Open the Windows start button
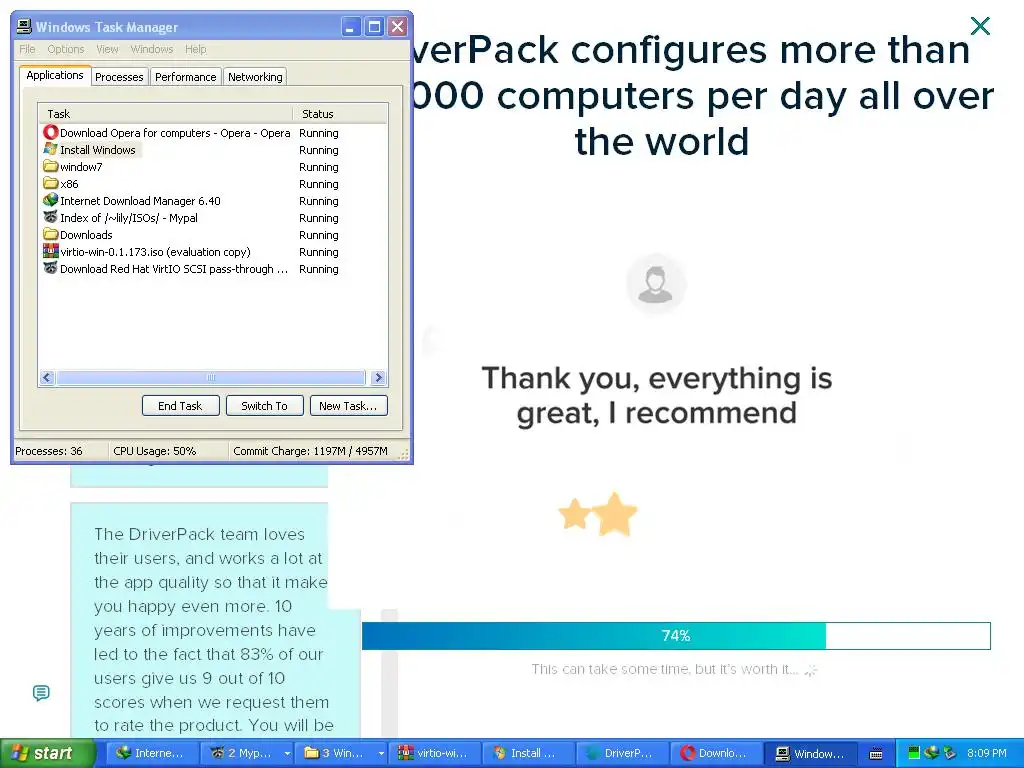Image resolution: width=1024 pixels, height=768 pixels. click(48, 753)
